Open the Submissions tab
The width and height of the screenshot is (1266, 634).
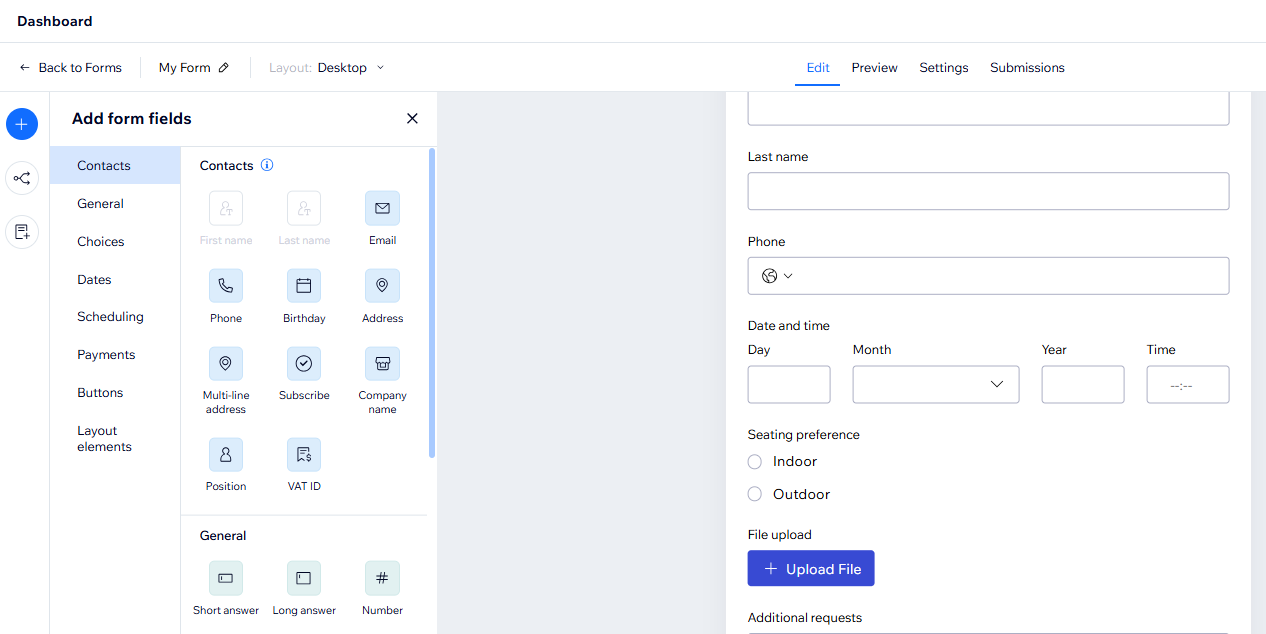(x=1027, y=68)
